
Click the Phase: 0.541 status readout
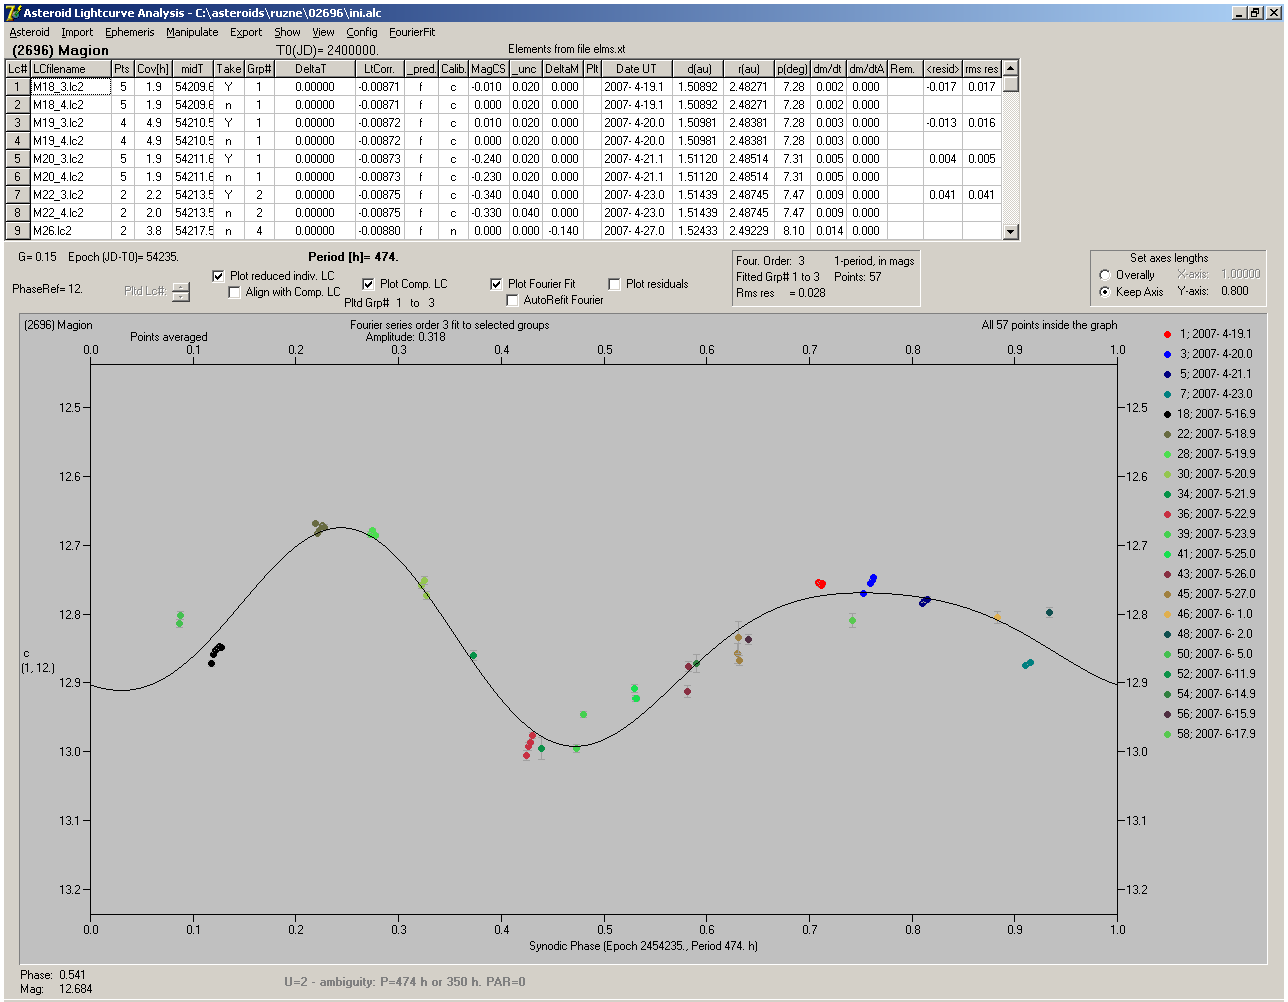[x=53, y=974]
